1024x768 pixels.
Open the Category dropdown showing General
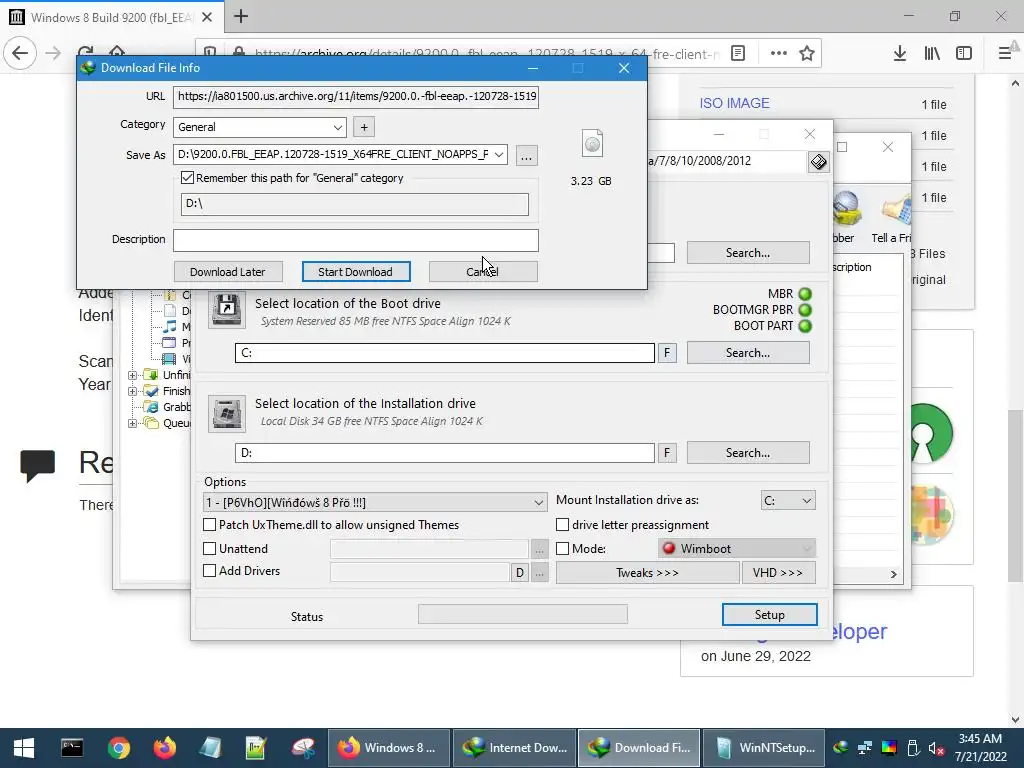(x=260, y=127)
